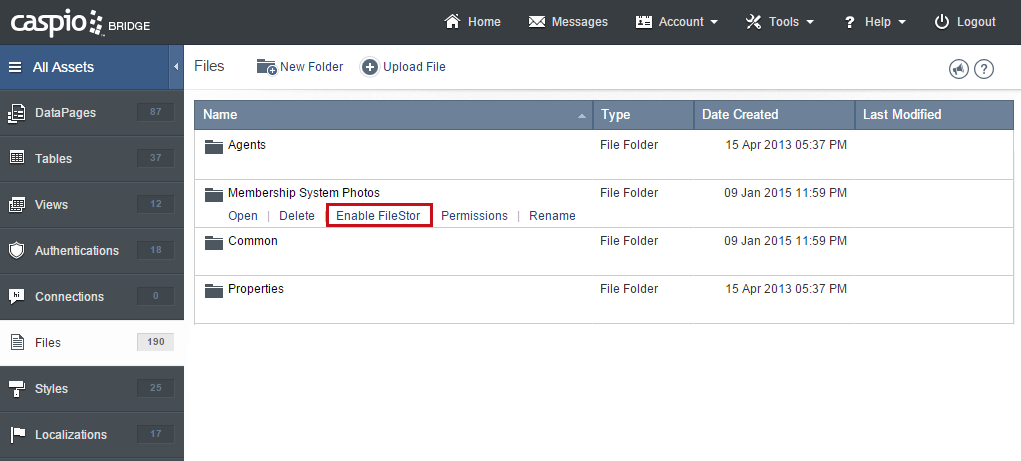Go to Home in top navigation
1021x461 pixels.
(472, 22)
